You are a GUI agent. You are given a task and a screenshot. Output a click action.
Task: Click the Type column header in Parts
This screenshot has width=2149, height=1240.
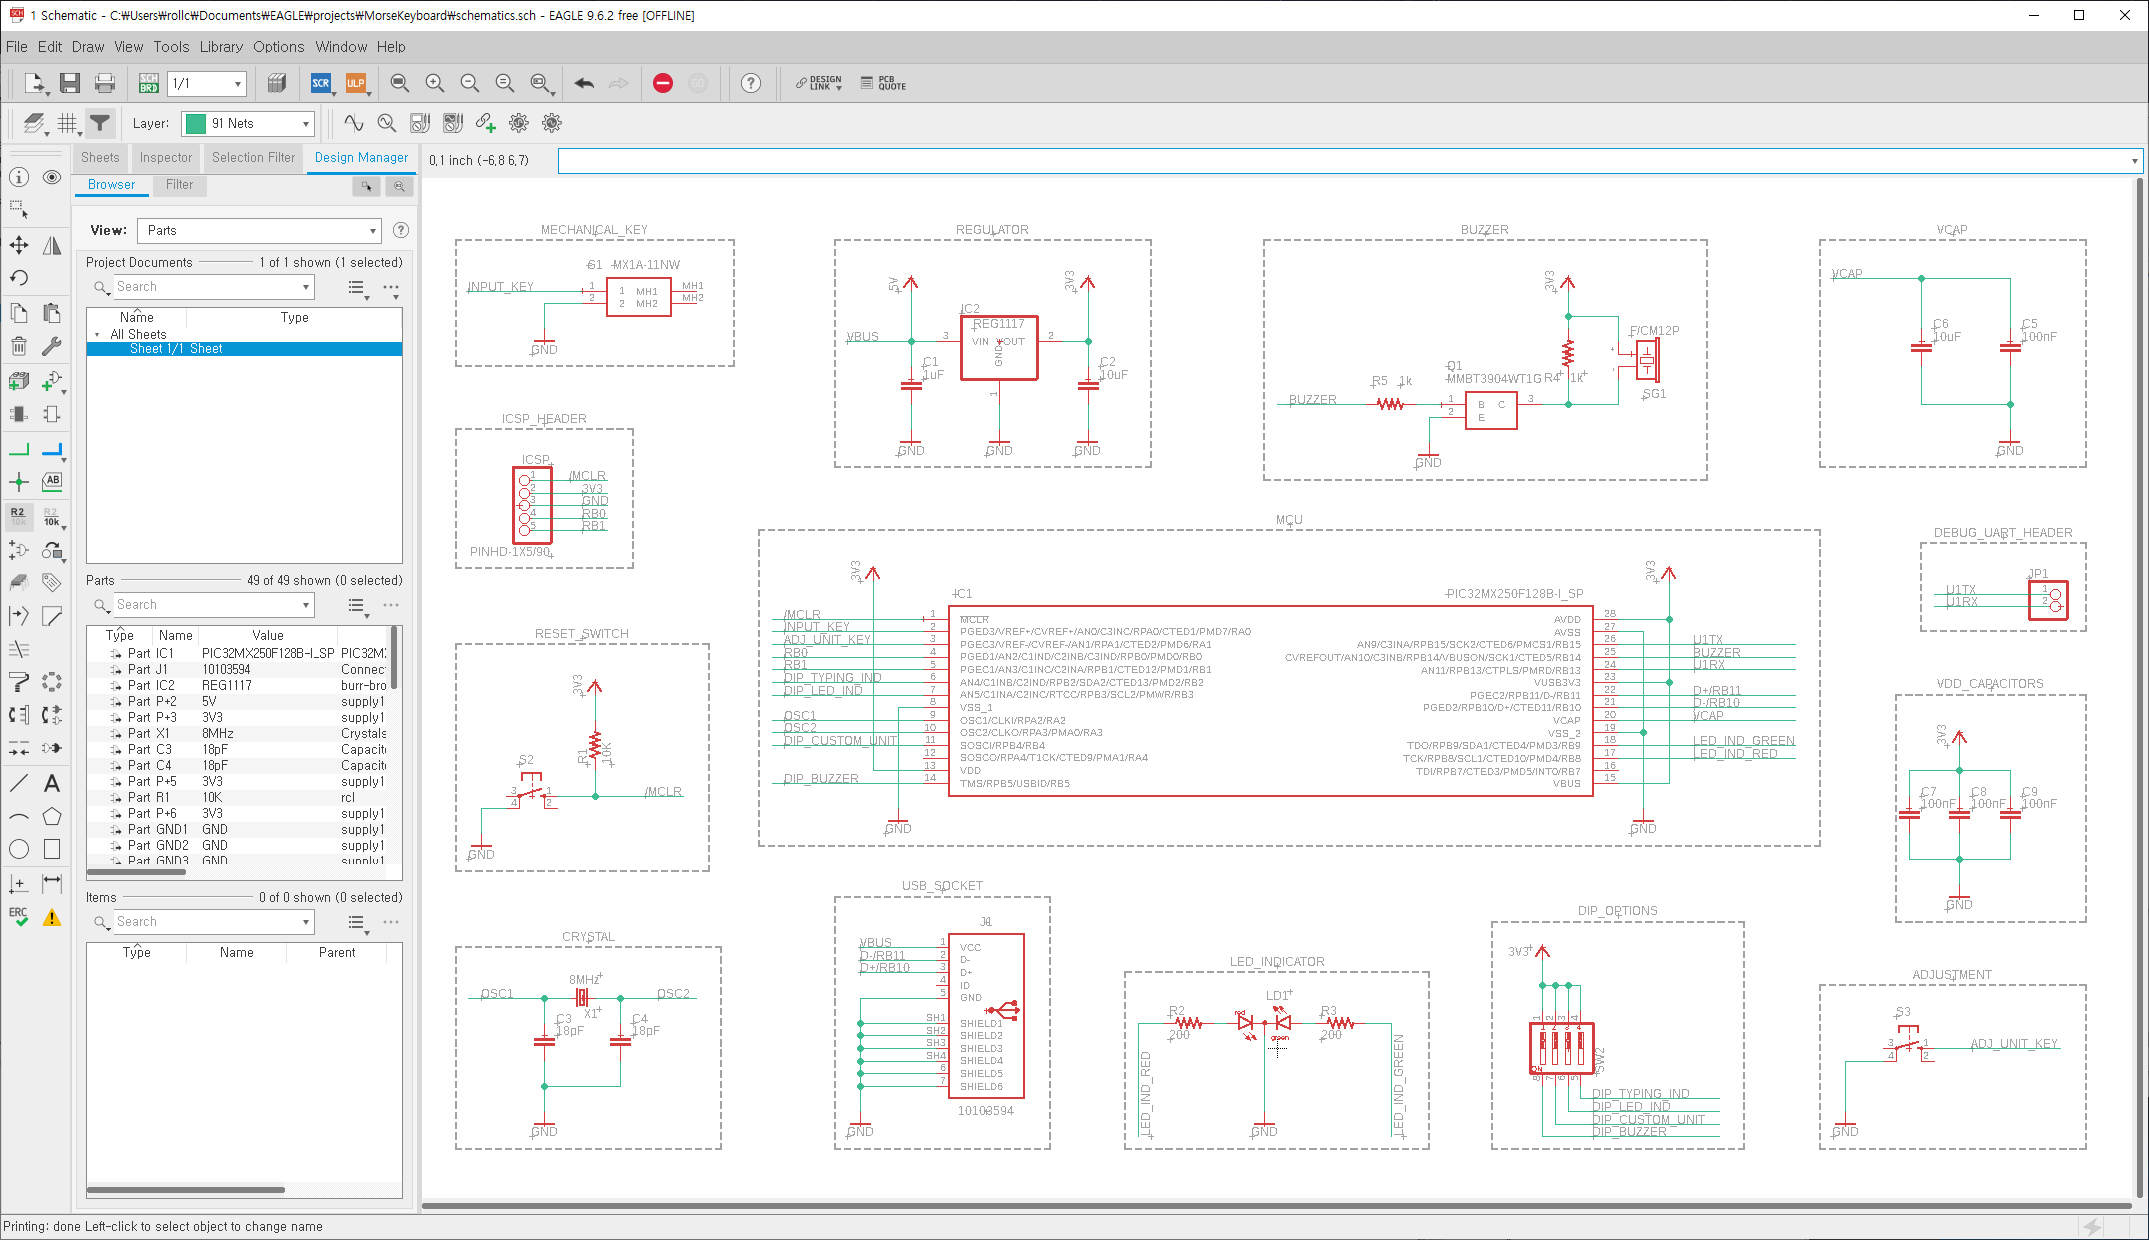click(x=120, y=635)
